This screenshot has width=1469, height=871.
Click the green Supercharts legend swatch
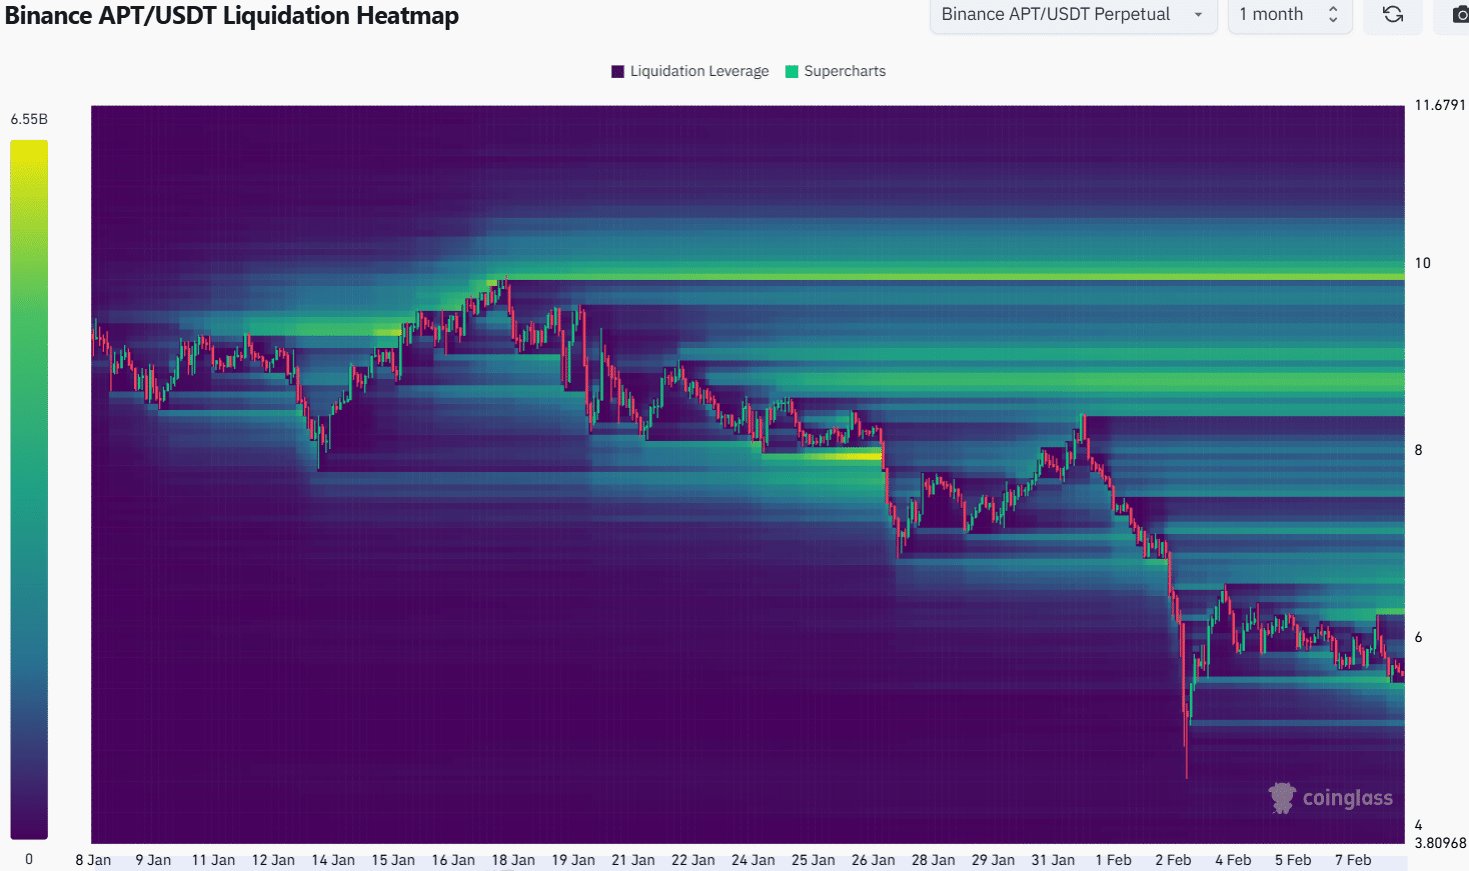(792, 71)
